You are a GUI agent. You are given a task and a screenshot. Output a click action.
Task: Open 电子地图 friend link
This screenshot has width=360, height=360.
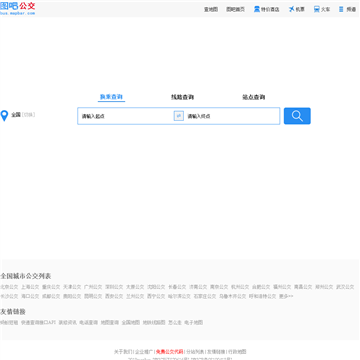(194, 322)
